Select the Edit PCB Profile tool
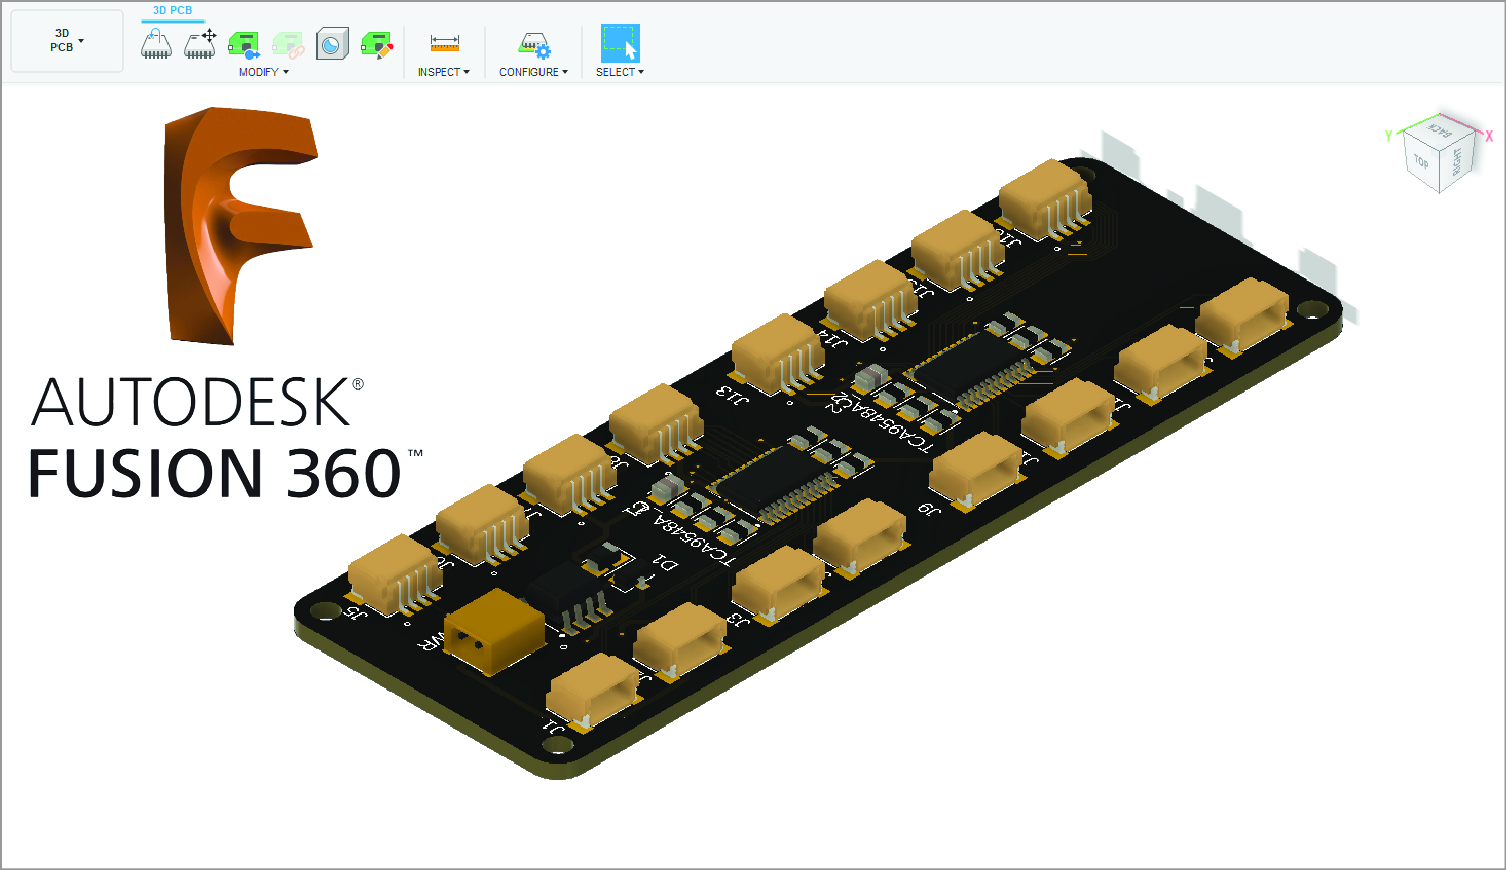This screenshot has width=1506, height=870. (376, 44)
